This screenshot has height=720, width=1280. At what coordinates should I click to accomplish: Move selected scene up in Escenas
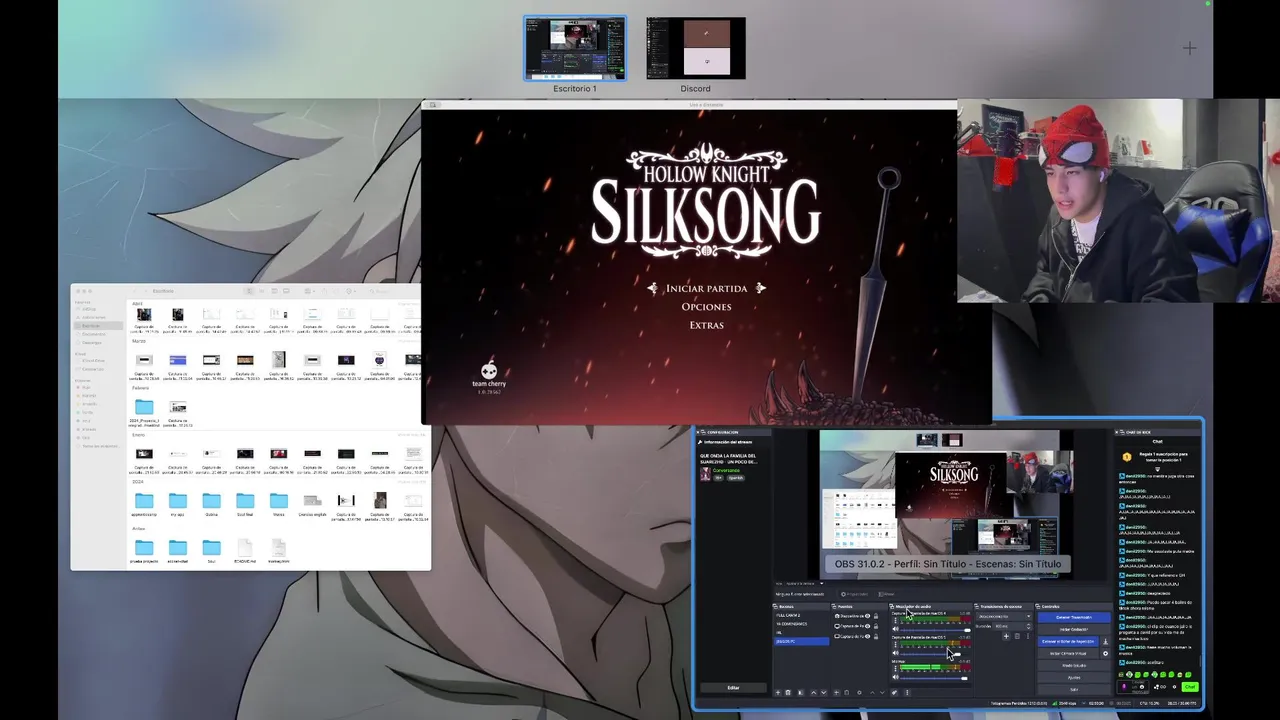point(814,692)
